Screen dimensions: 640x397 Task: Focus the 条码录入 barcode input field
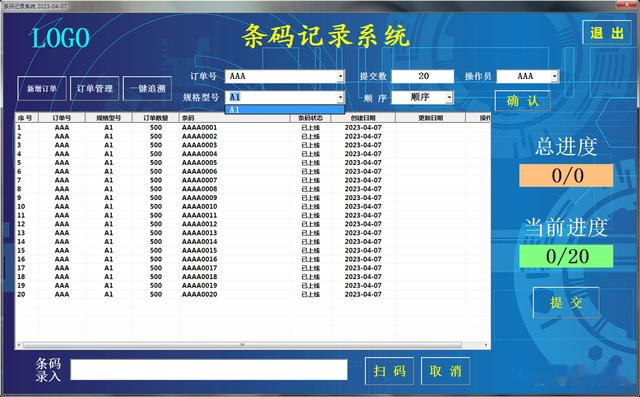coord(209,370)
